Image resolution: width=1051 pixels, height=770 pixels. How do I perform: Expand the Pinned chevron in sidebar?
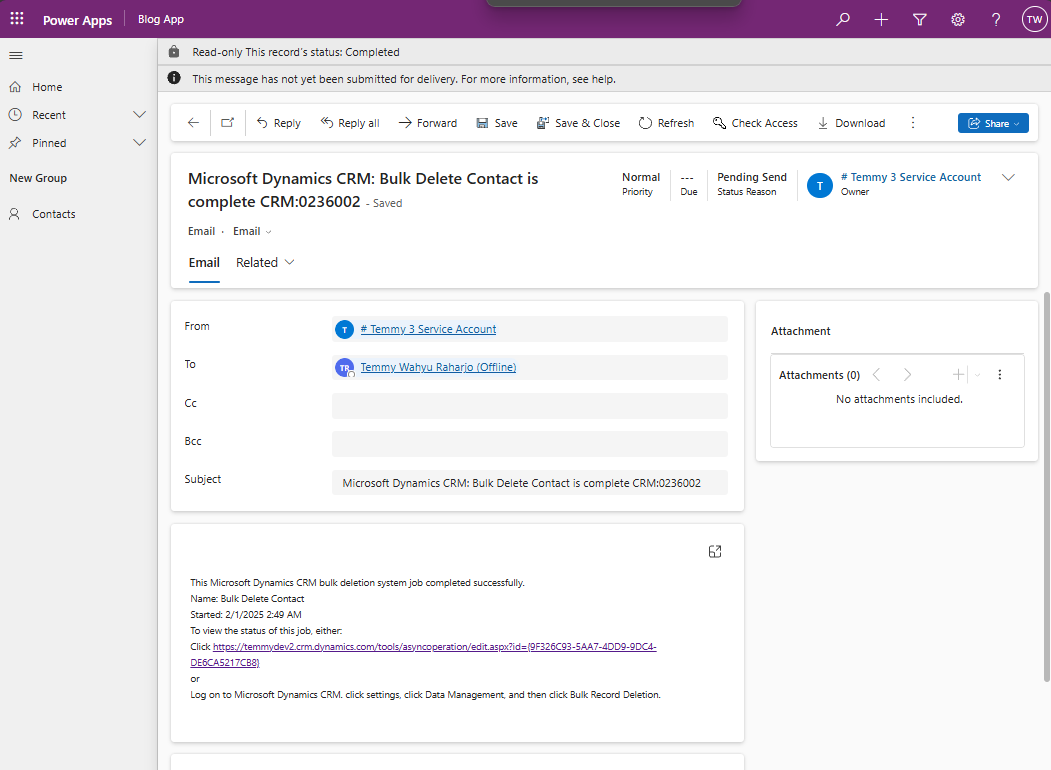click(139, 143)
